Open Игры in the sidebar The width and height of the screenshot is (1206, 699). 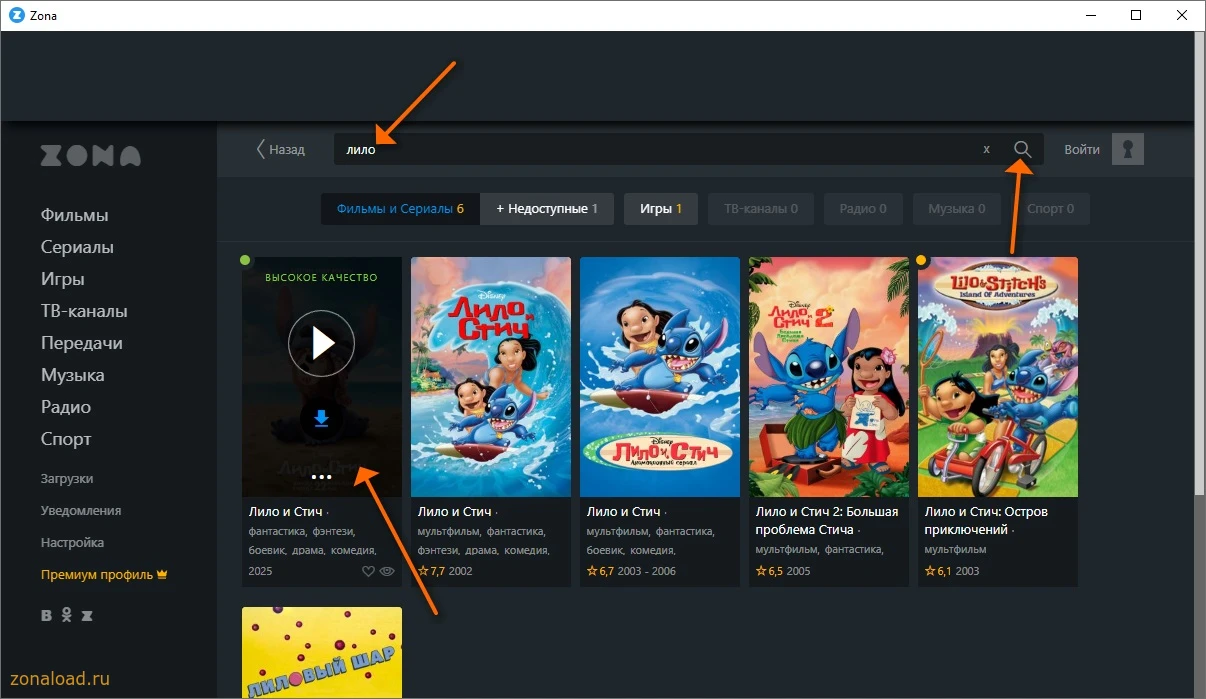(63, 279)
